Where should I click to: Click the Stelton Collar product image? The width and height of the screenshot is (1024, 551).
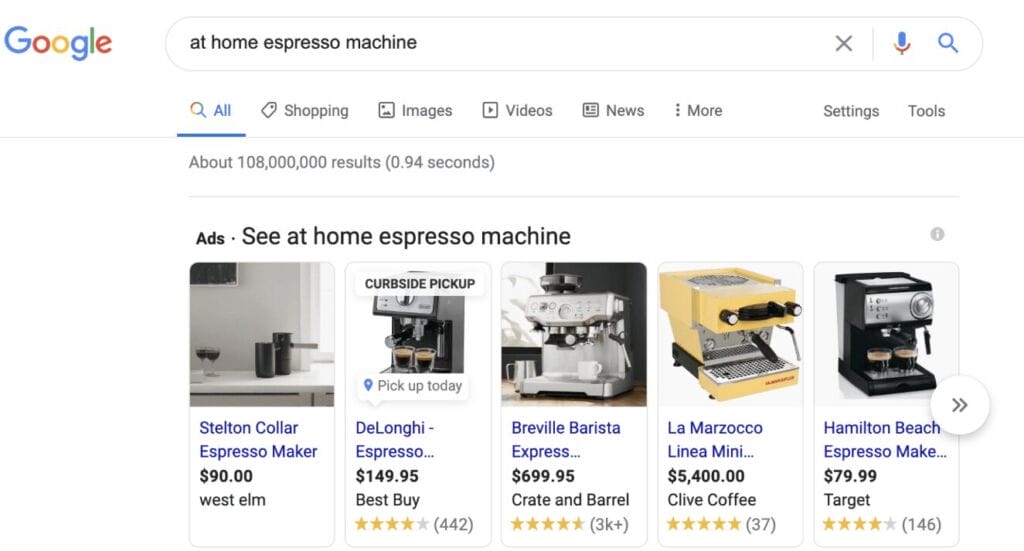[262, 334]
